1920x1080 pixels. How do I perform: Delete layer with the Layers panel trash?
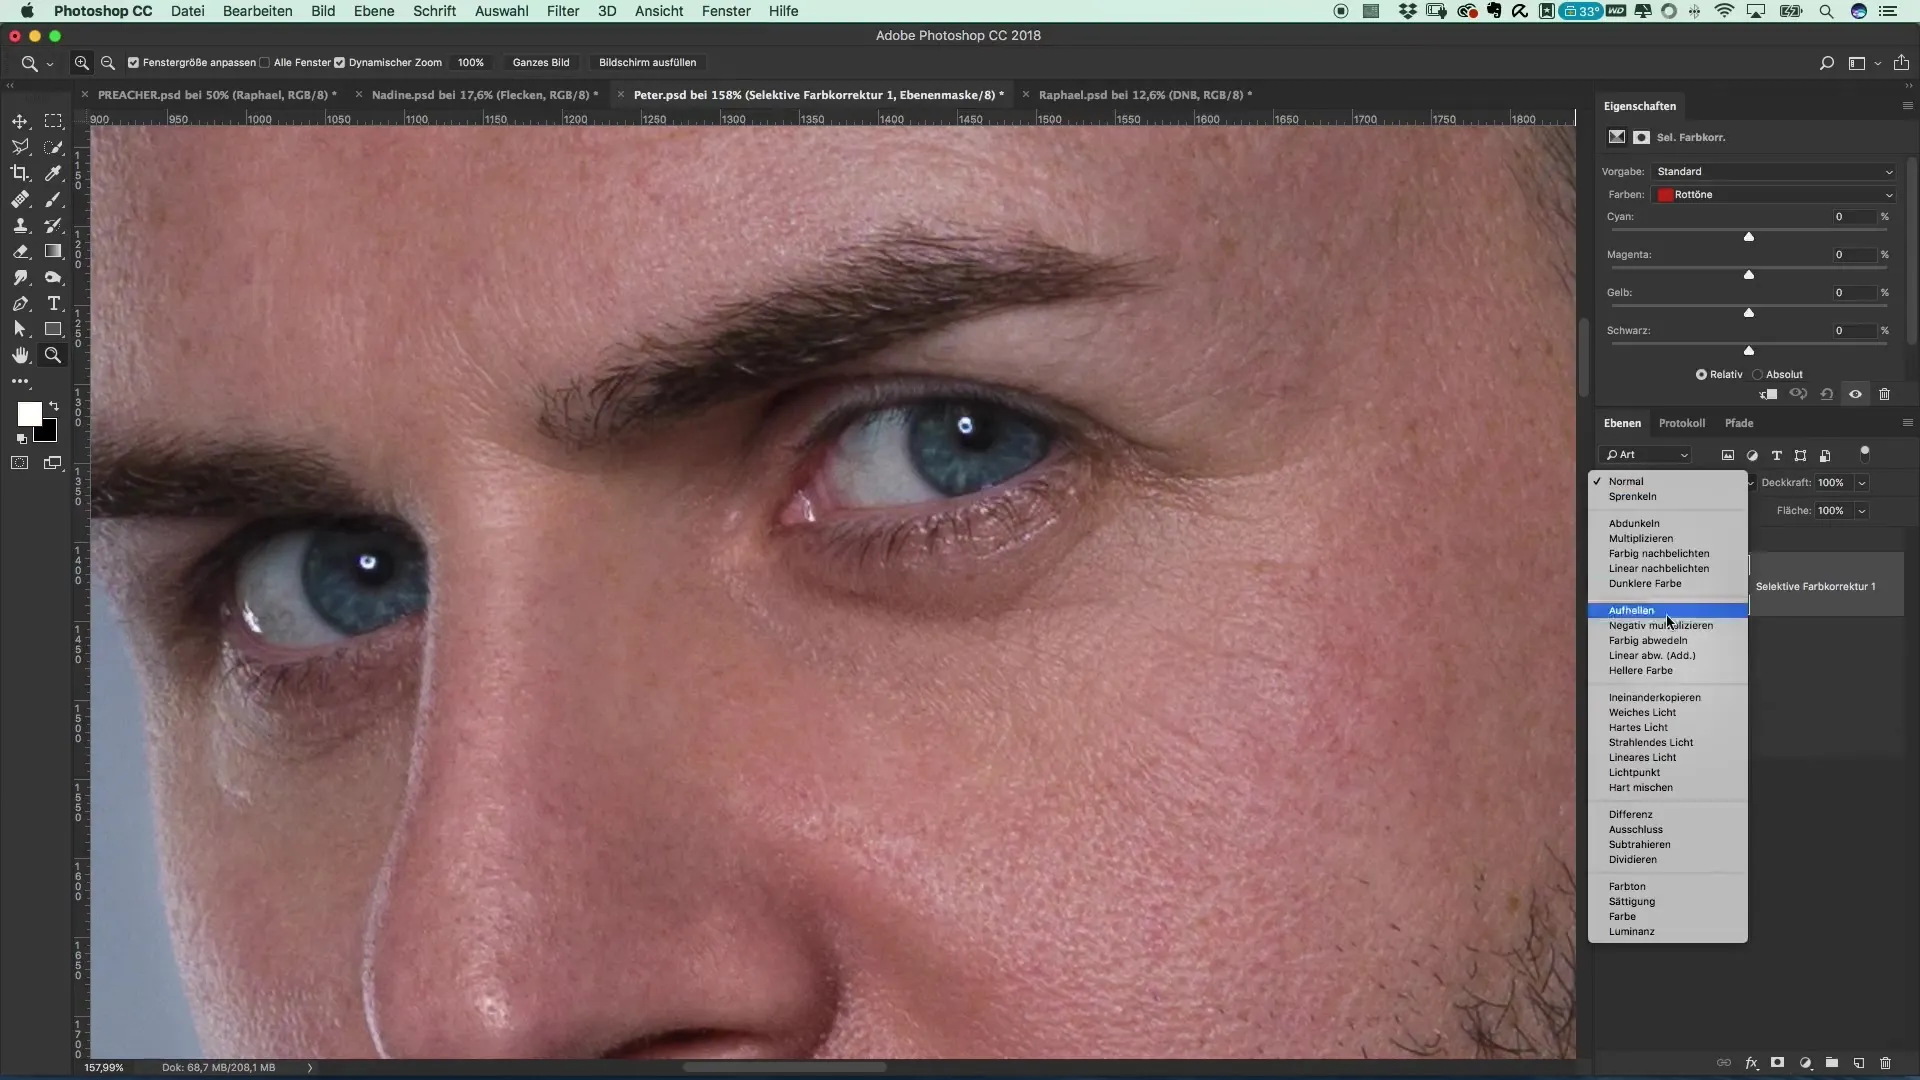[1886, 1063]
